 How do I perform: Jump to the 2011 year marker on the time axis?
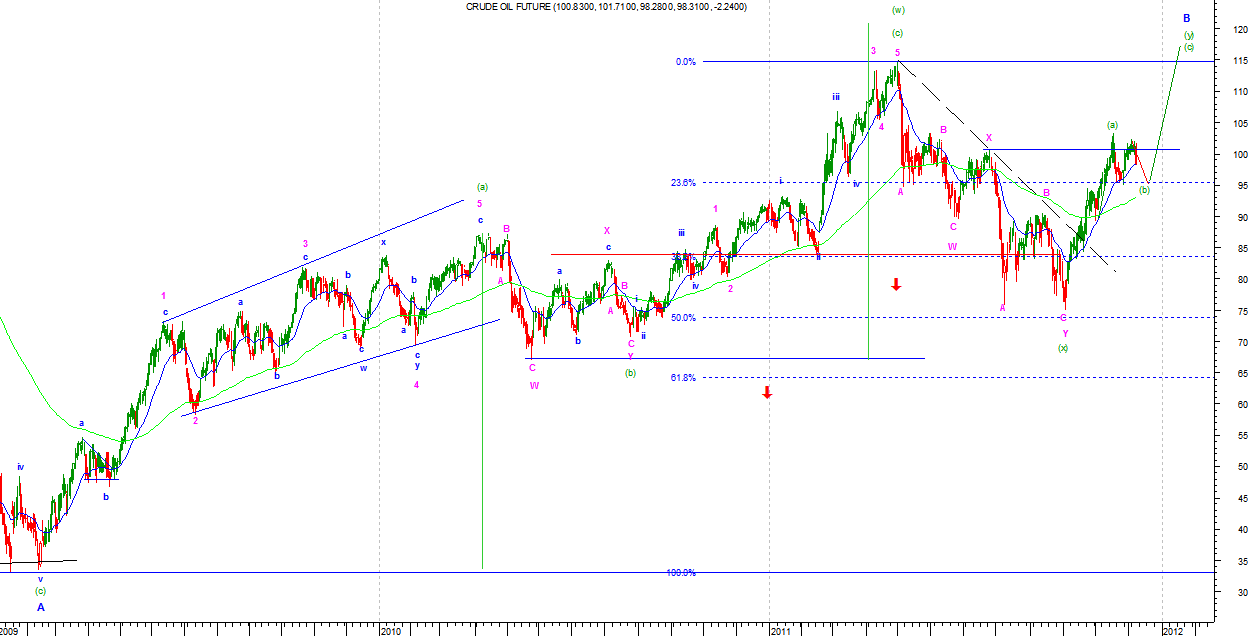point(781,630)
